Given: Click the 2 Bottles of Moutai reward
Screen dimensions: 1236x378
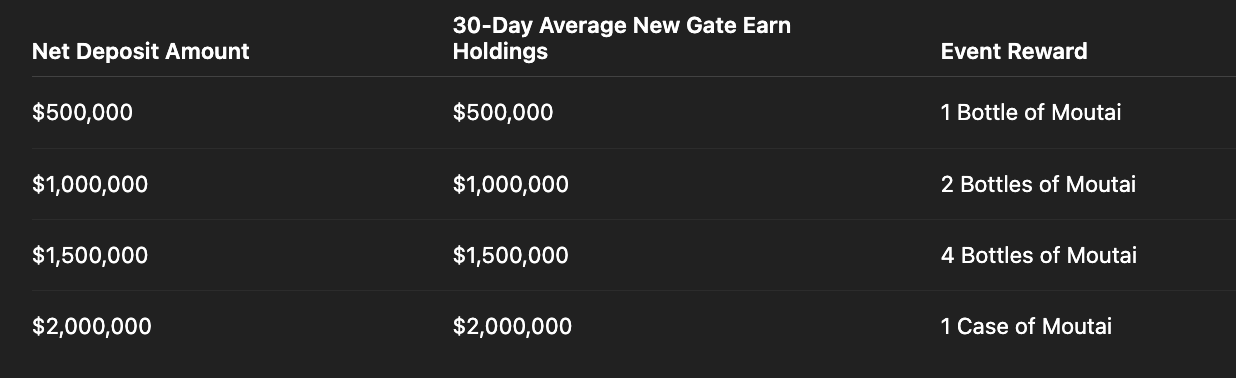Looking at the screenshot, I should point(1038,185).
